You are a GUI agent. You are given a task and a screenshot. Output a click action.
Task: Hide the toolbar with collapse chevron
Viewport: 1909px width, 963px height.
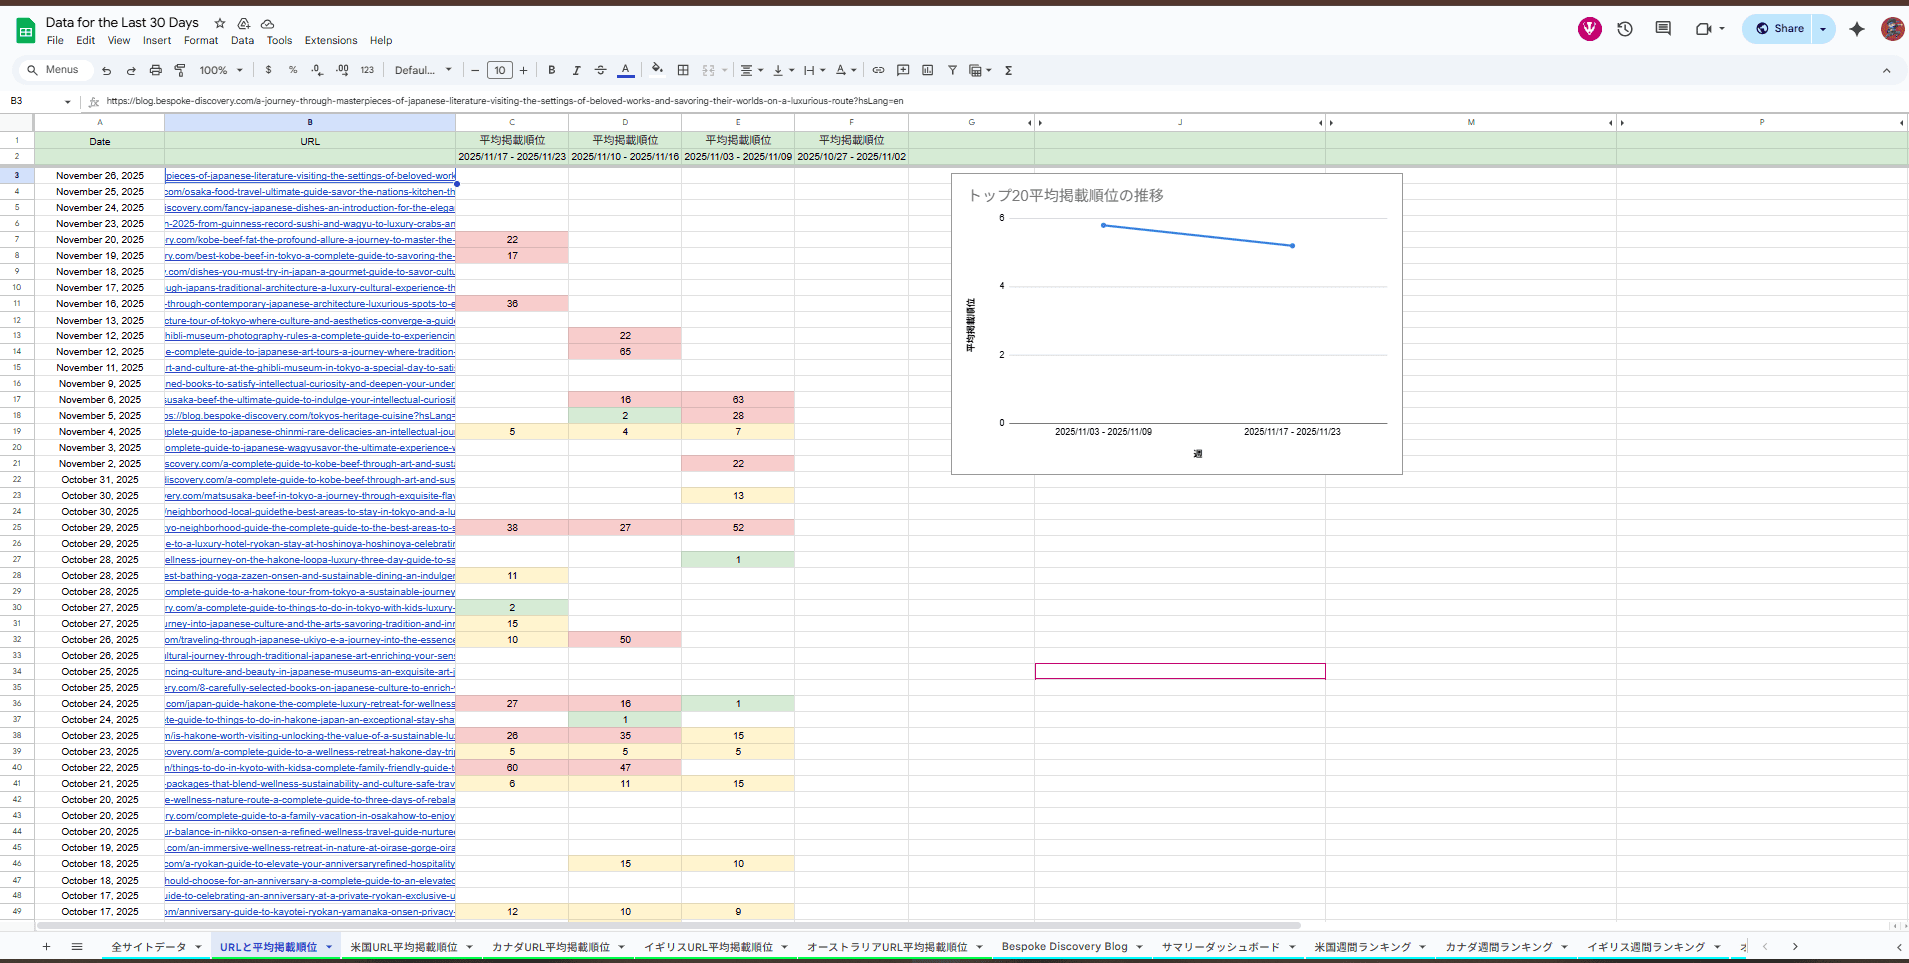(1886, 70)
